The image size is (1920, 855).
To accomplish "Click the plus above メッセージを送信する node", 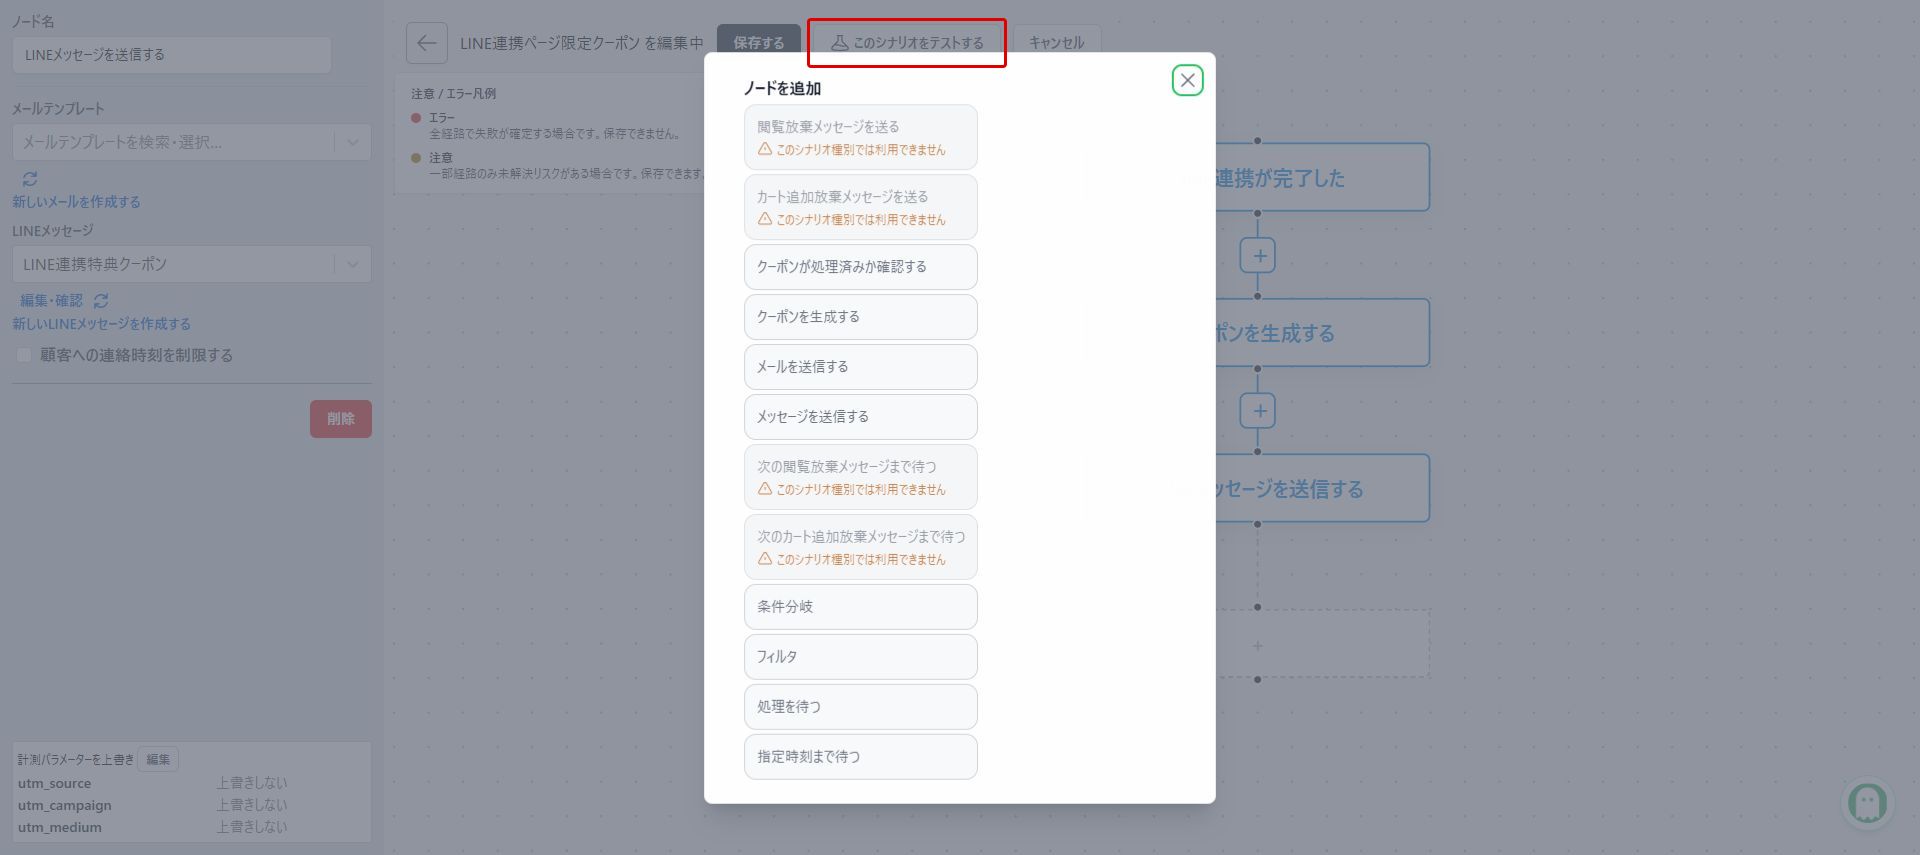I will (1258, 410).
